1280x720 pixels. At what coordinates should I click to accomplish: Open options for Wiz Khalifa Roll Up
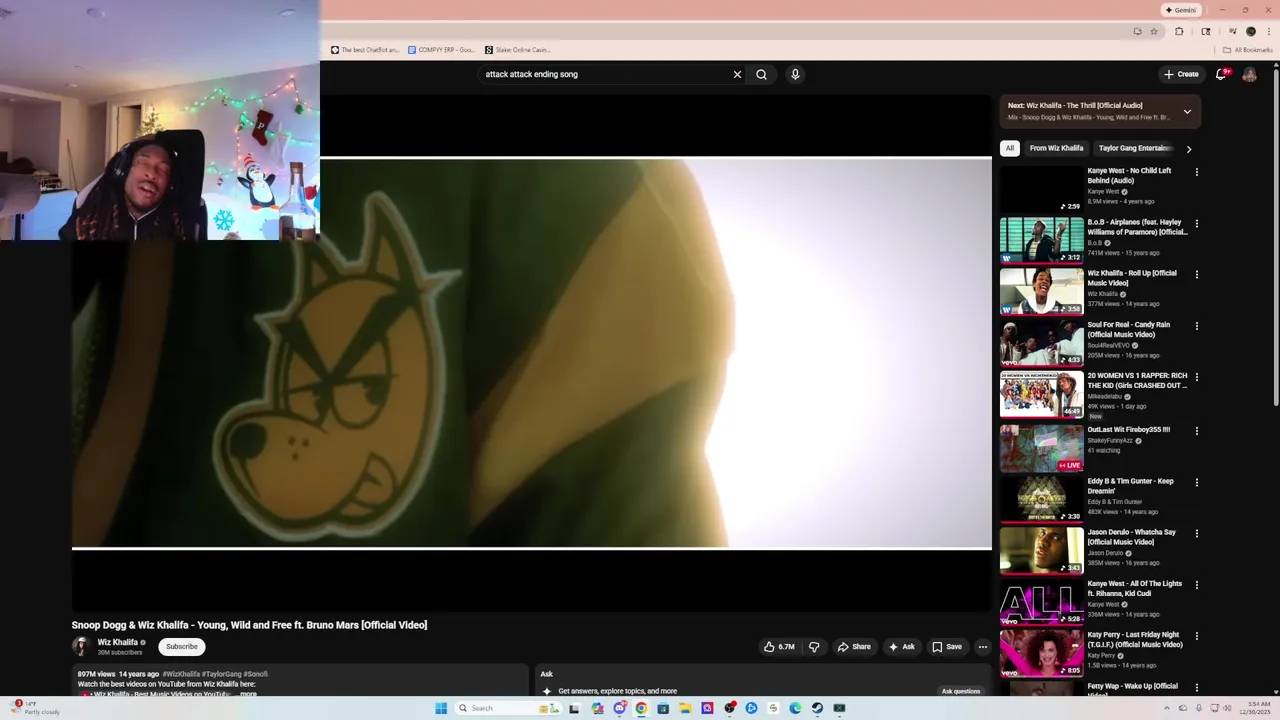(1196, 274)
